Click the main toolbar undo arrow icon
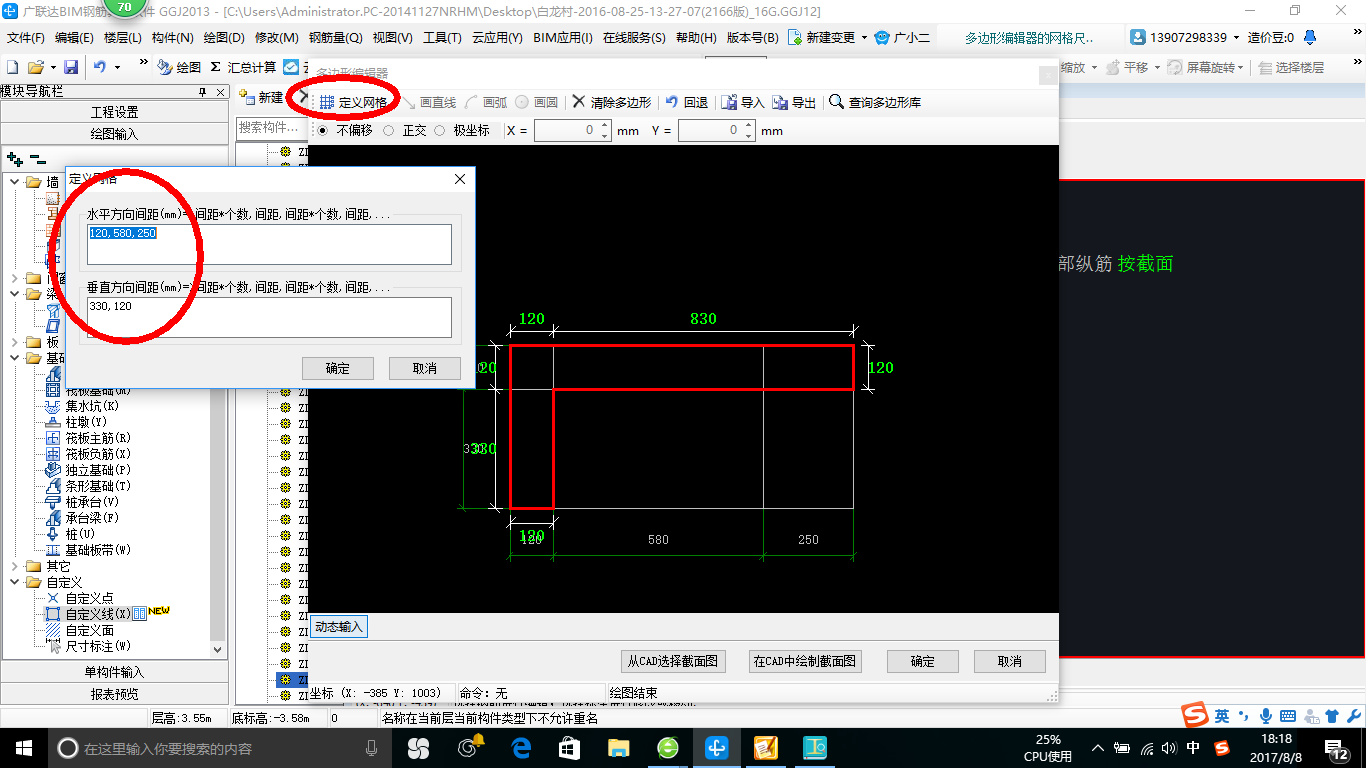 [x=100, y=67]
